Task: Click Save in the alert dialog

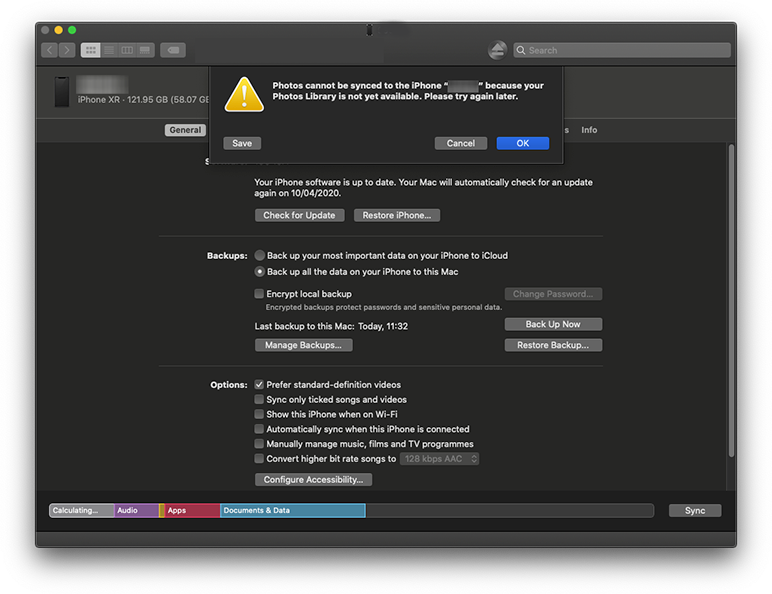Action: point(242,143)
